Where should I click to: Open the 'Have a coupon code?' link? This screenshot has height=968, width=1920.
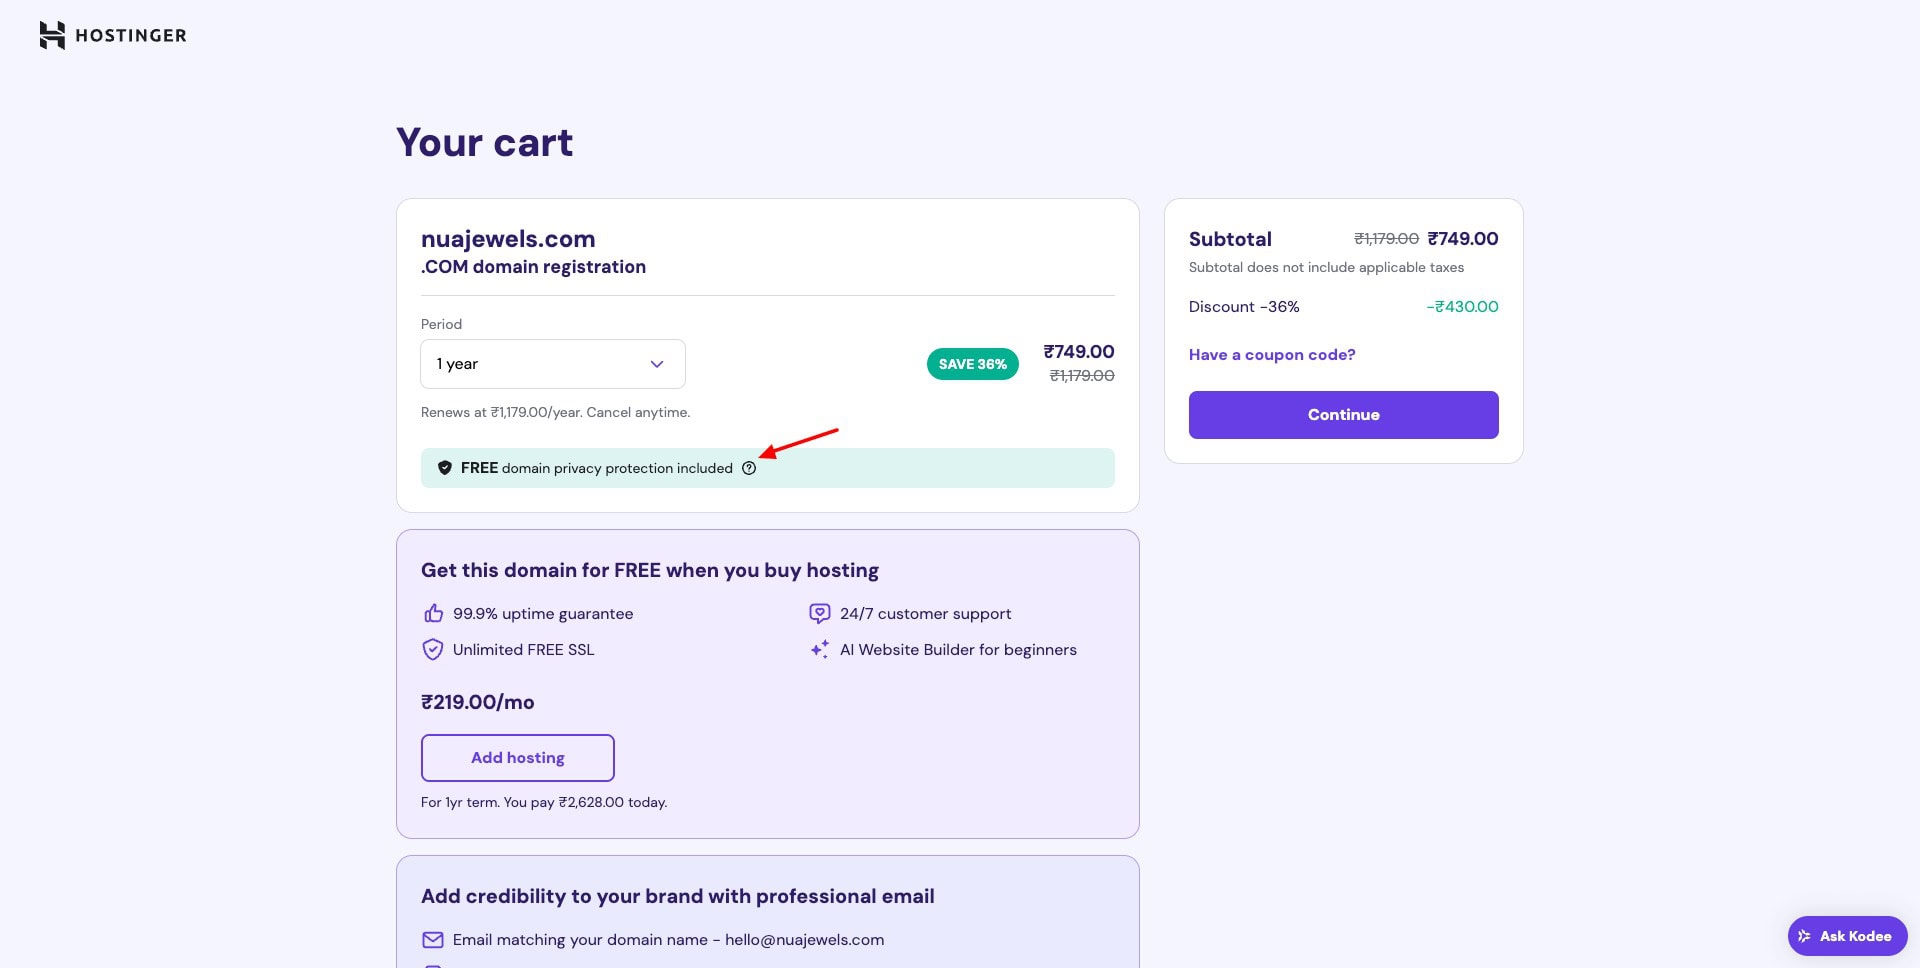(x=1272, y=355)
